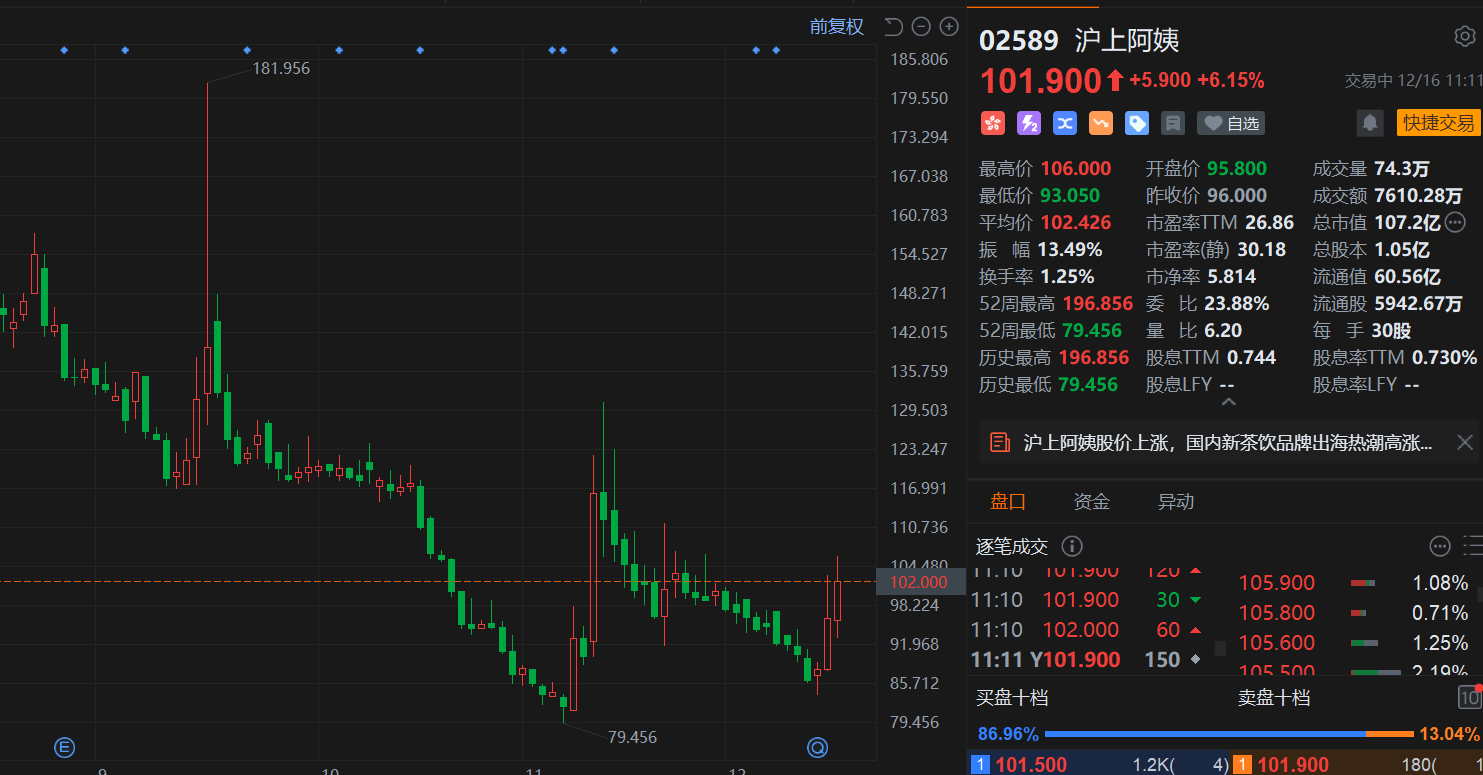1483x775 pixels.
Task: Set a price alert with bell icon
Action: pyautogui.click(x=1370, y=123)
